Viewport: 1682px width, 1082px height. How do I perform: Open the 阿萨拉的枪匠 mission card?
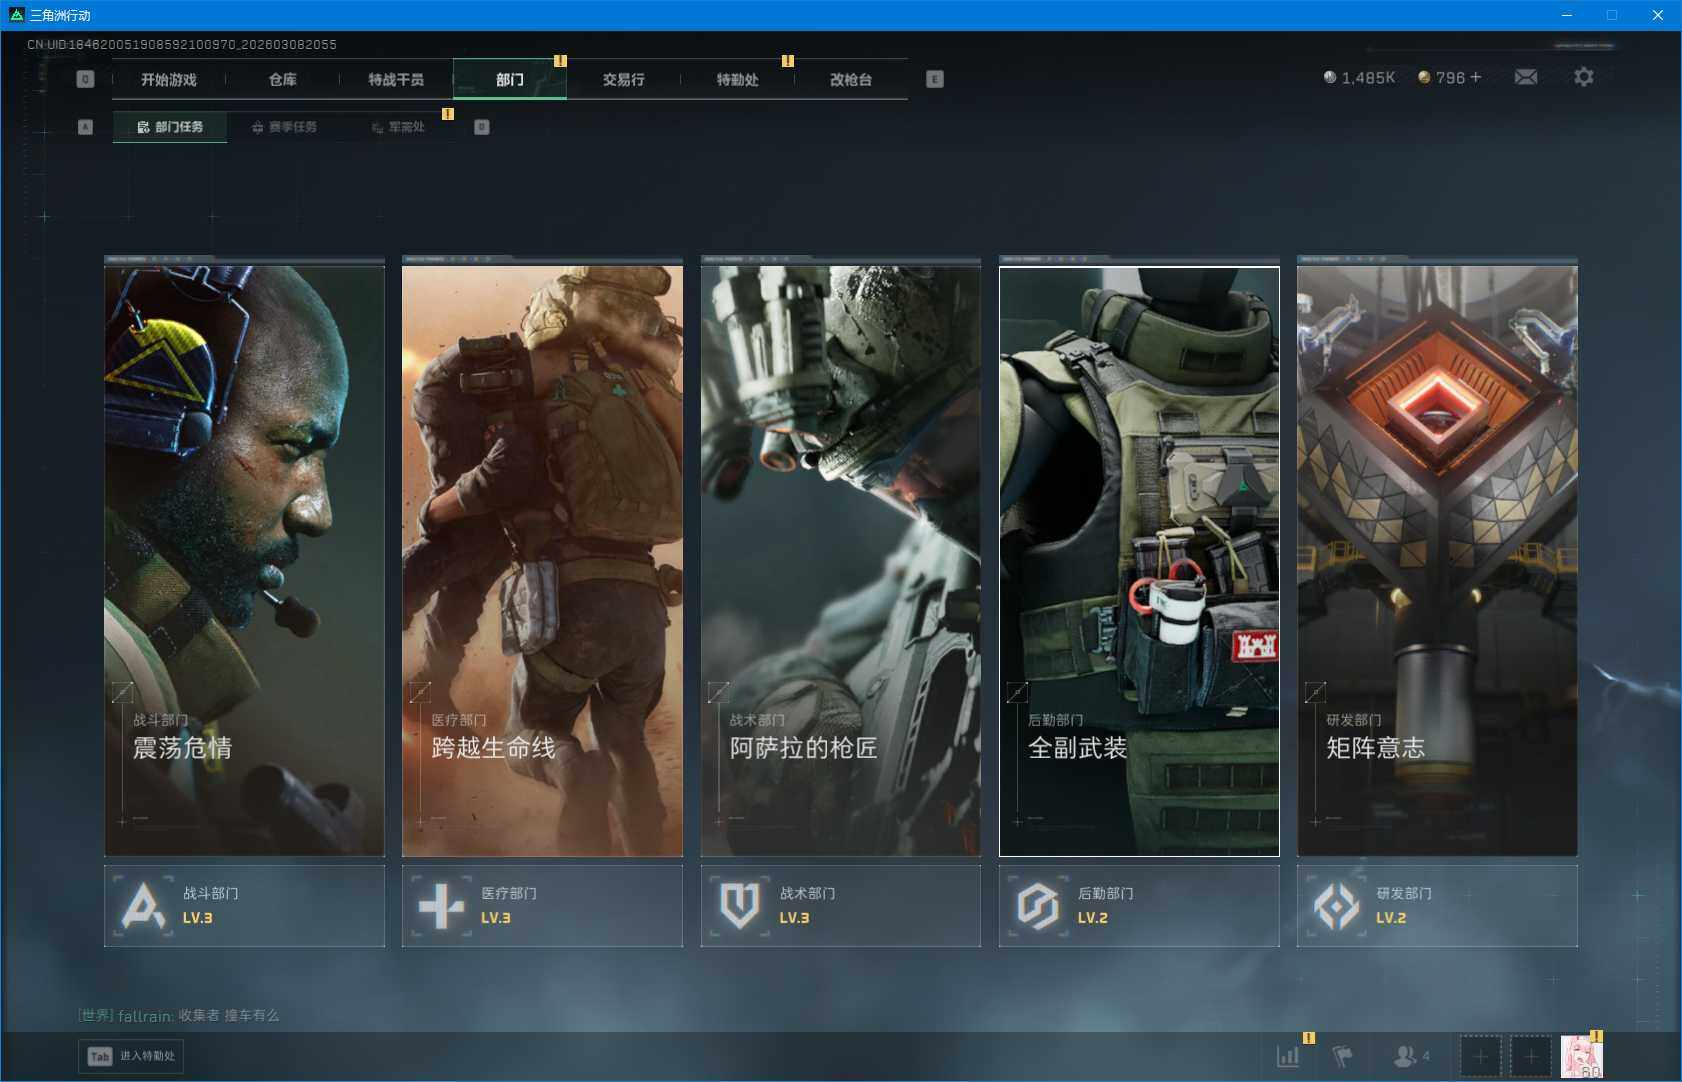[840, 560]
